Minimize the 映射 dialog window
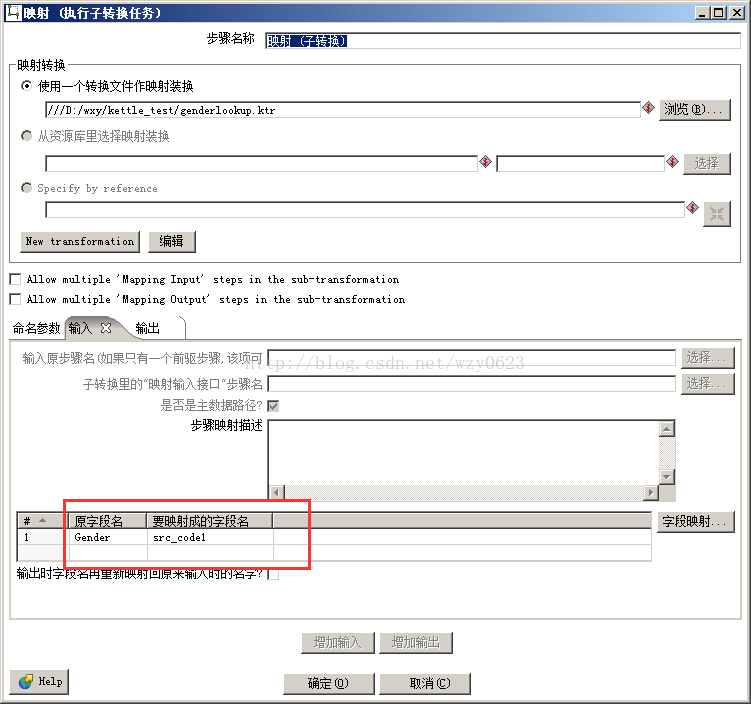 click(x=702, y=12)
